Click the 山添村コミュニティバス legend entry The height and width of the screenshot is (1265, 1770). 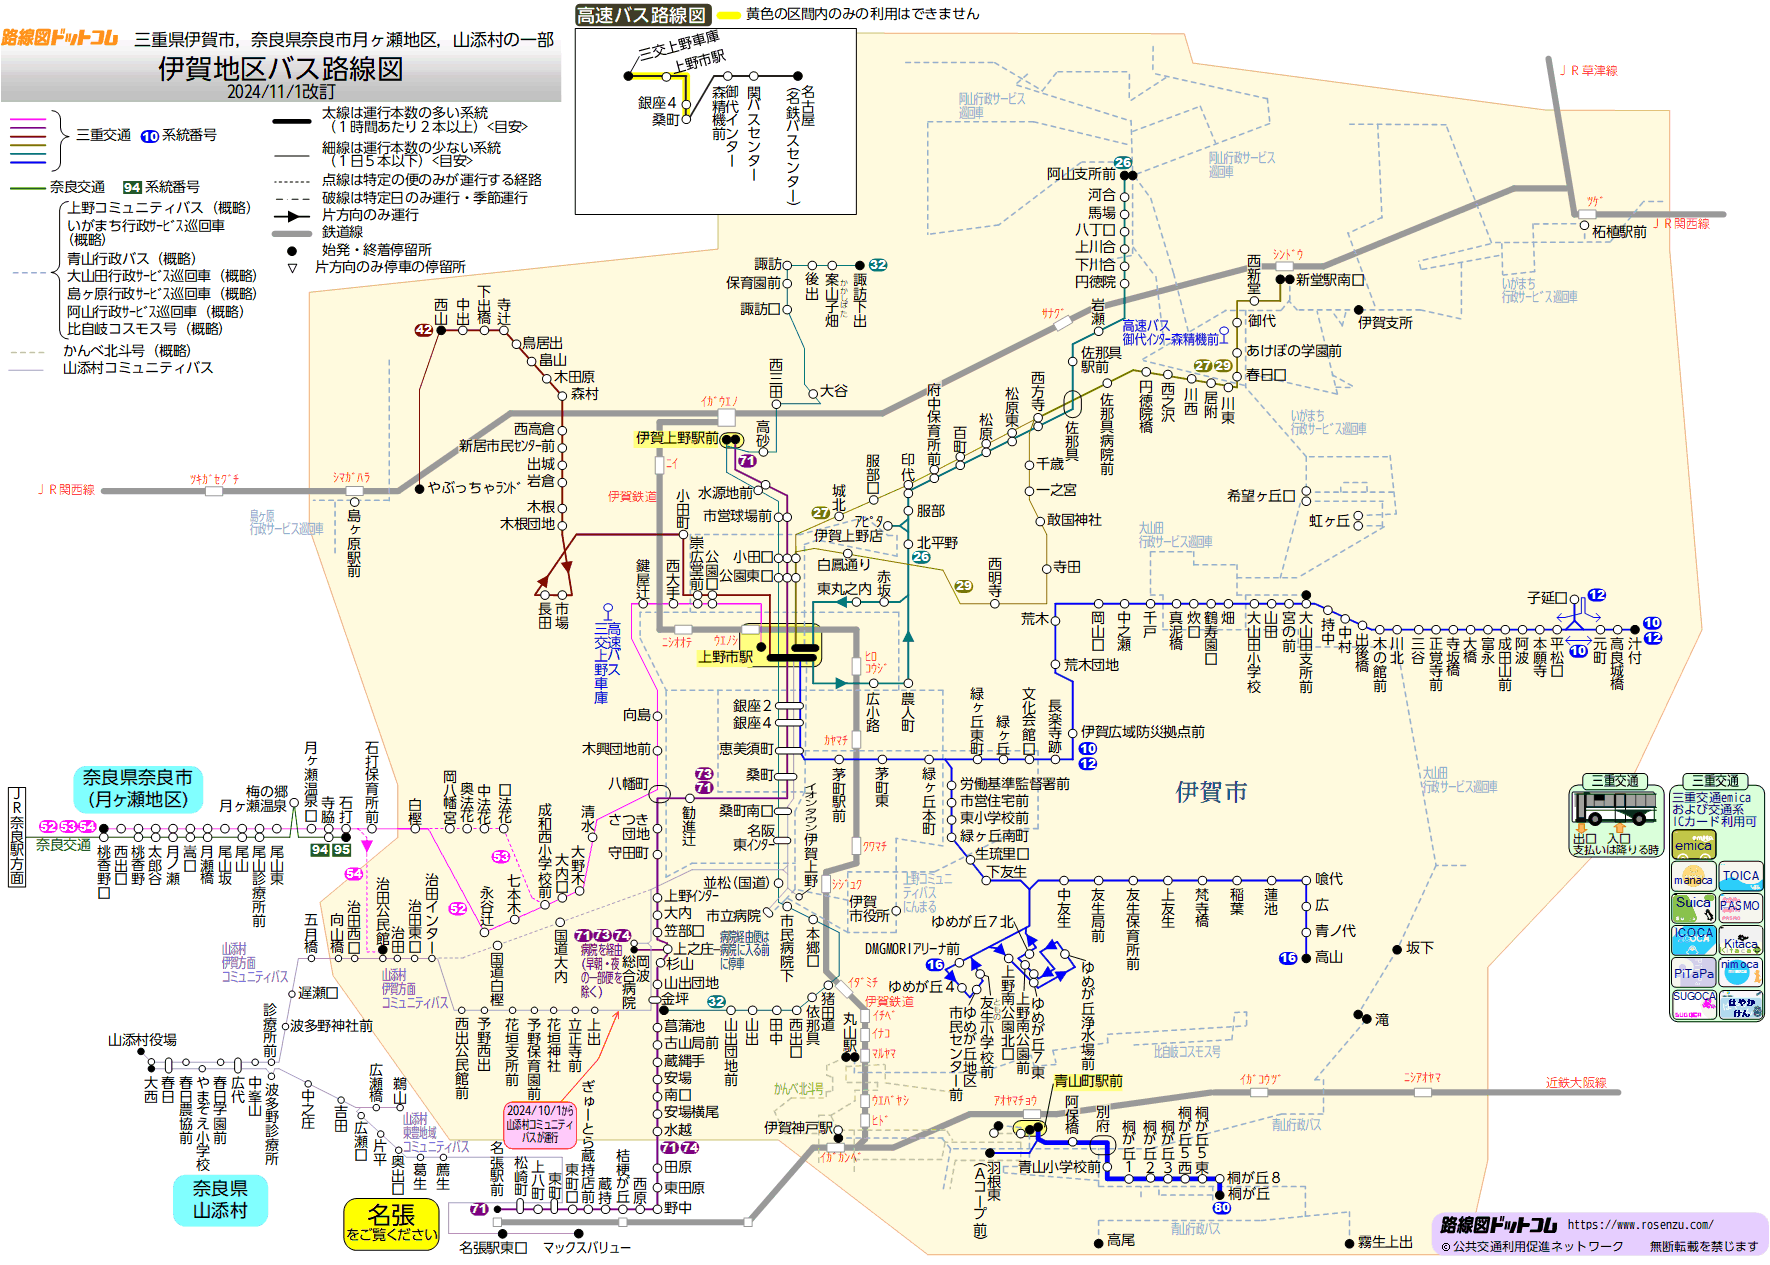click(138, 368)
